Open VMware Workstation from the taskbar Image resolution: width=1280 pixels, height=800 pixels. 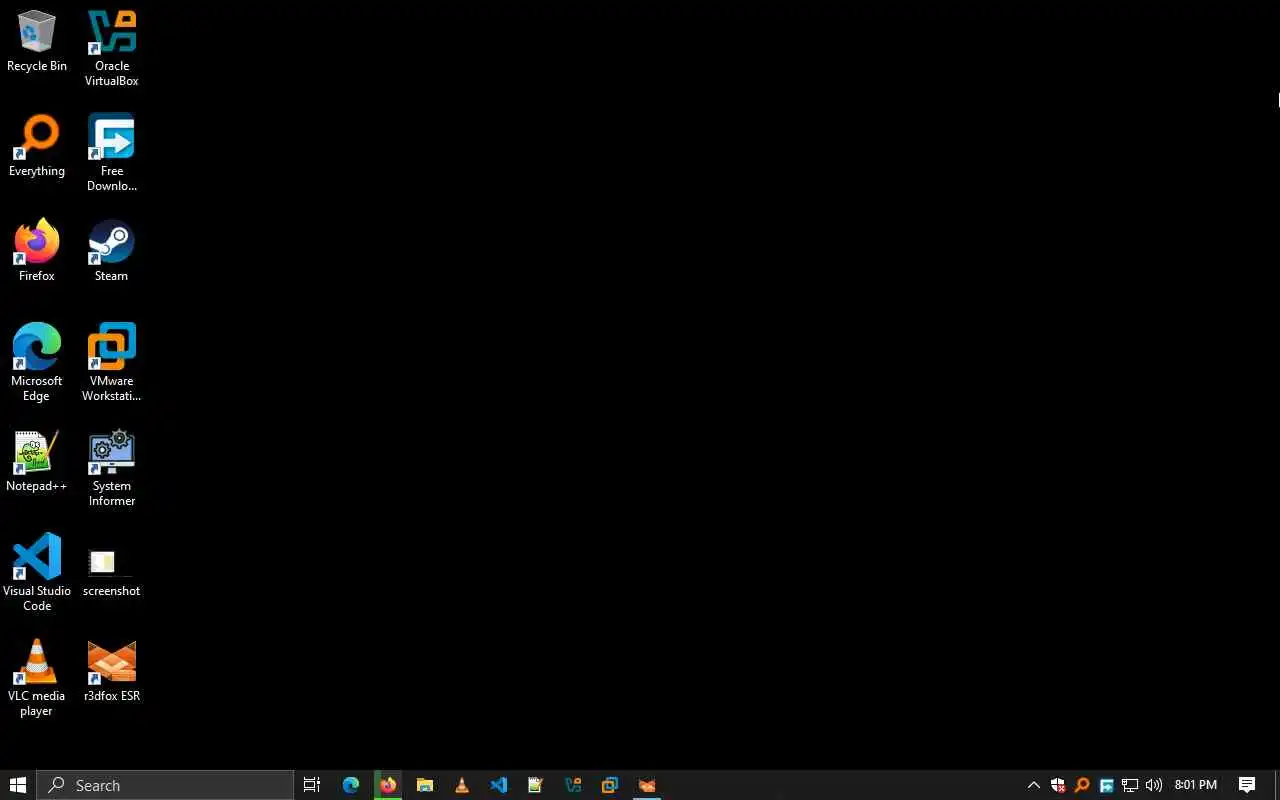click(x=610, y=785)
